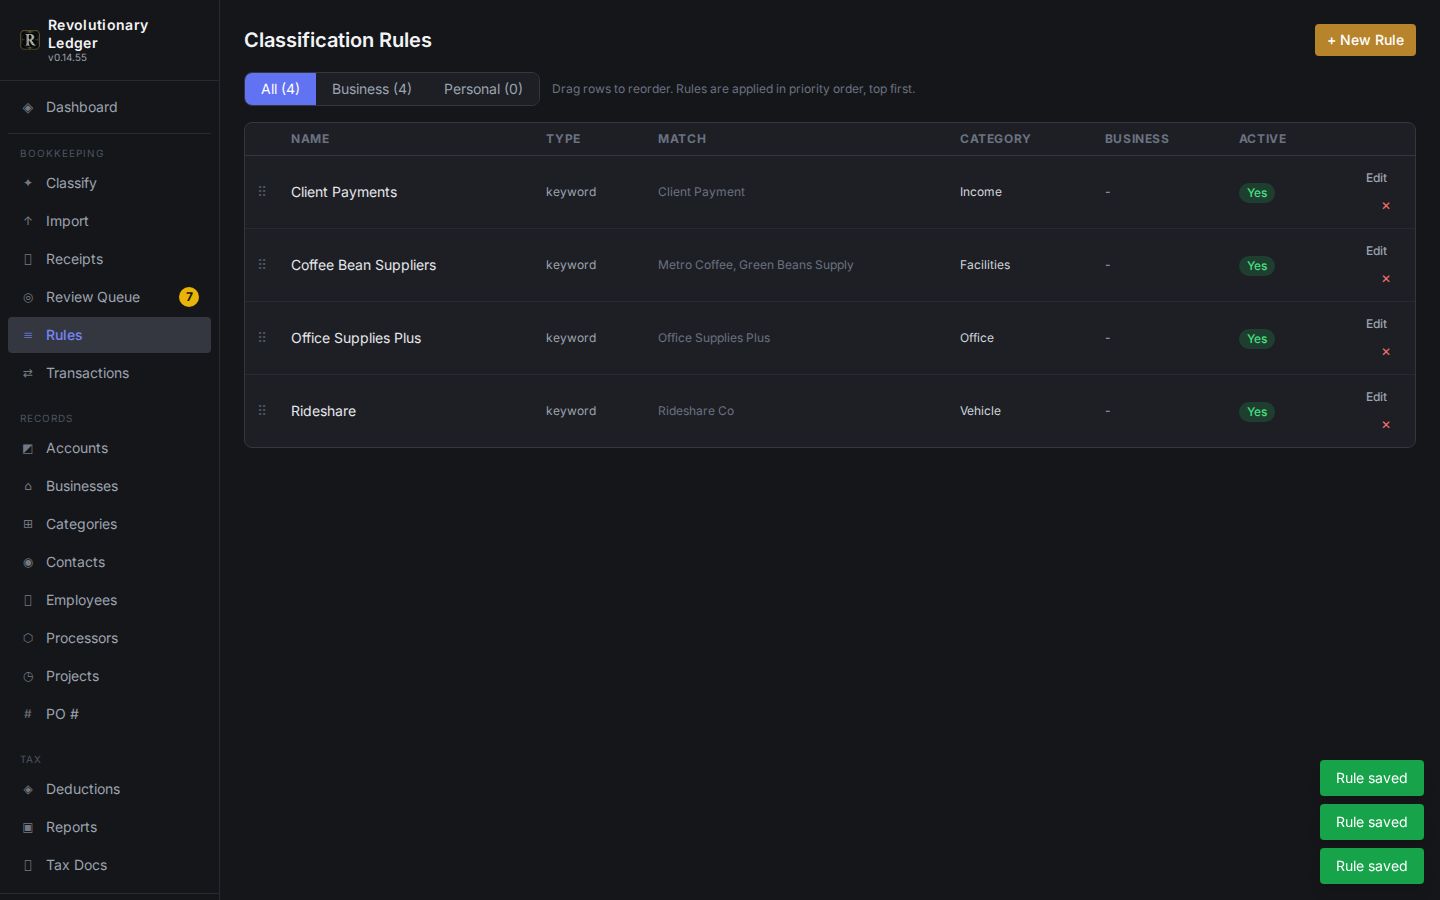Click the Processors hexagon icon
The image size is (1440, 900).
coord(28,639)
